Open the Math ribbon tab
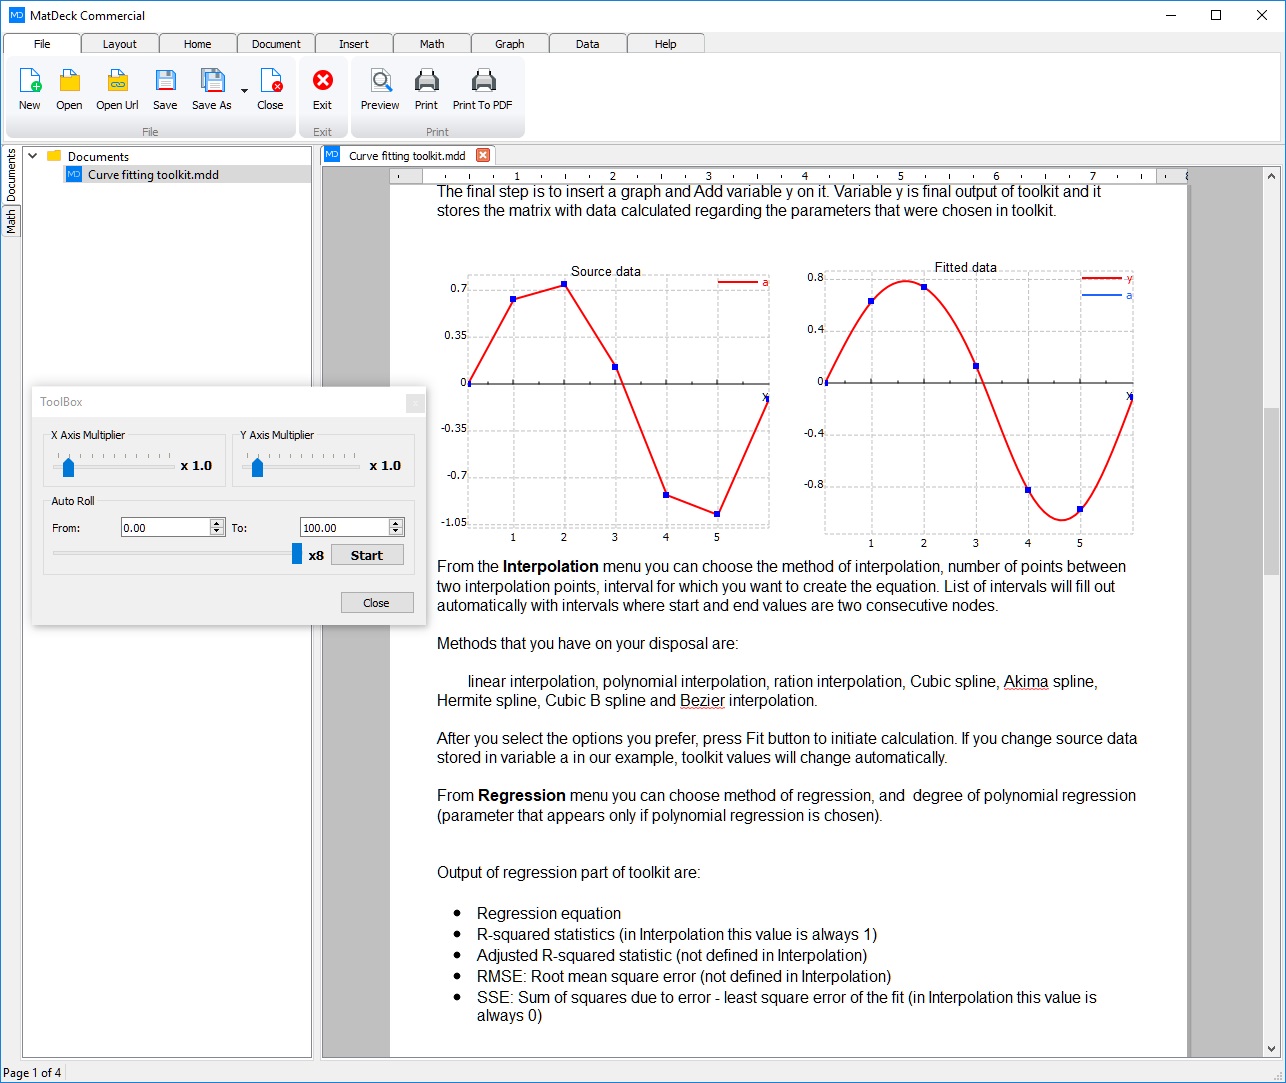 click(x=431, y=43)
